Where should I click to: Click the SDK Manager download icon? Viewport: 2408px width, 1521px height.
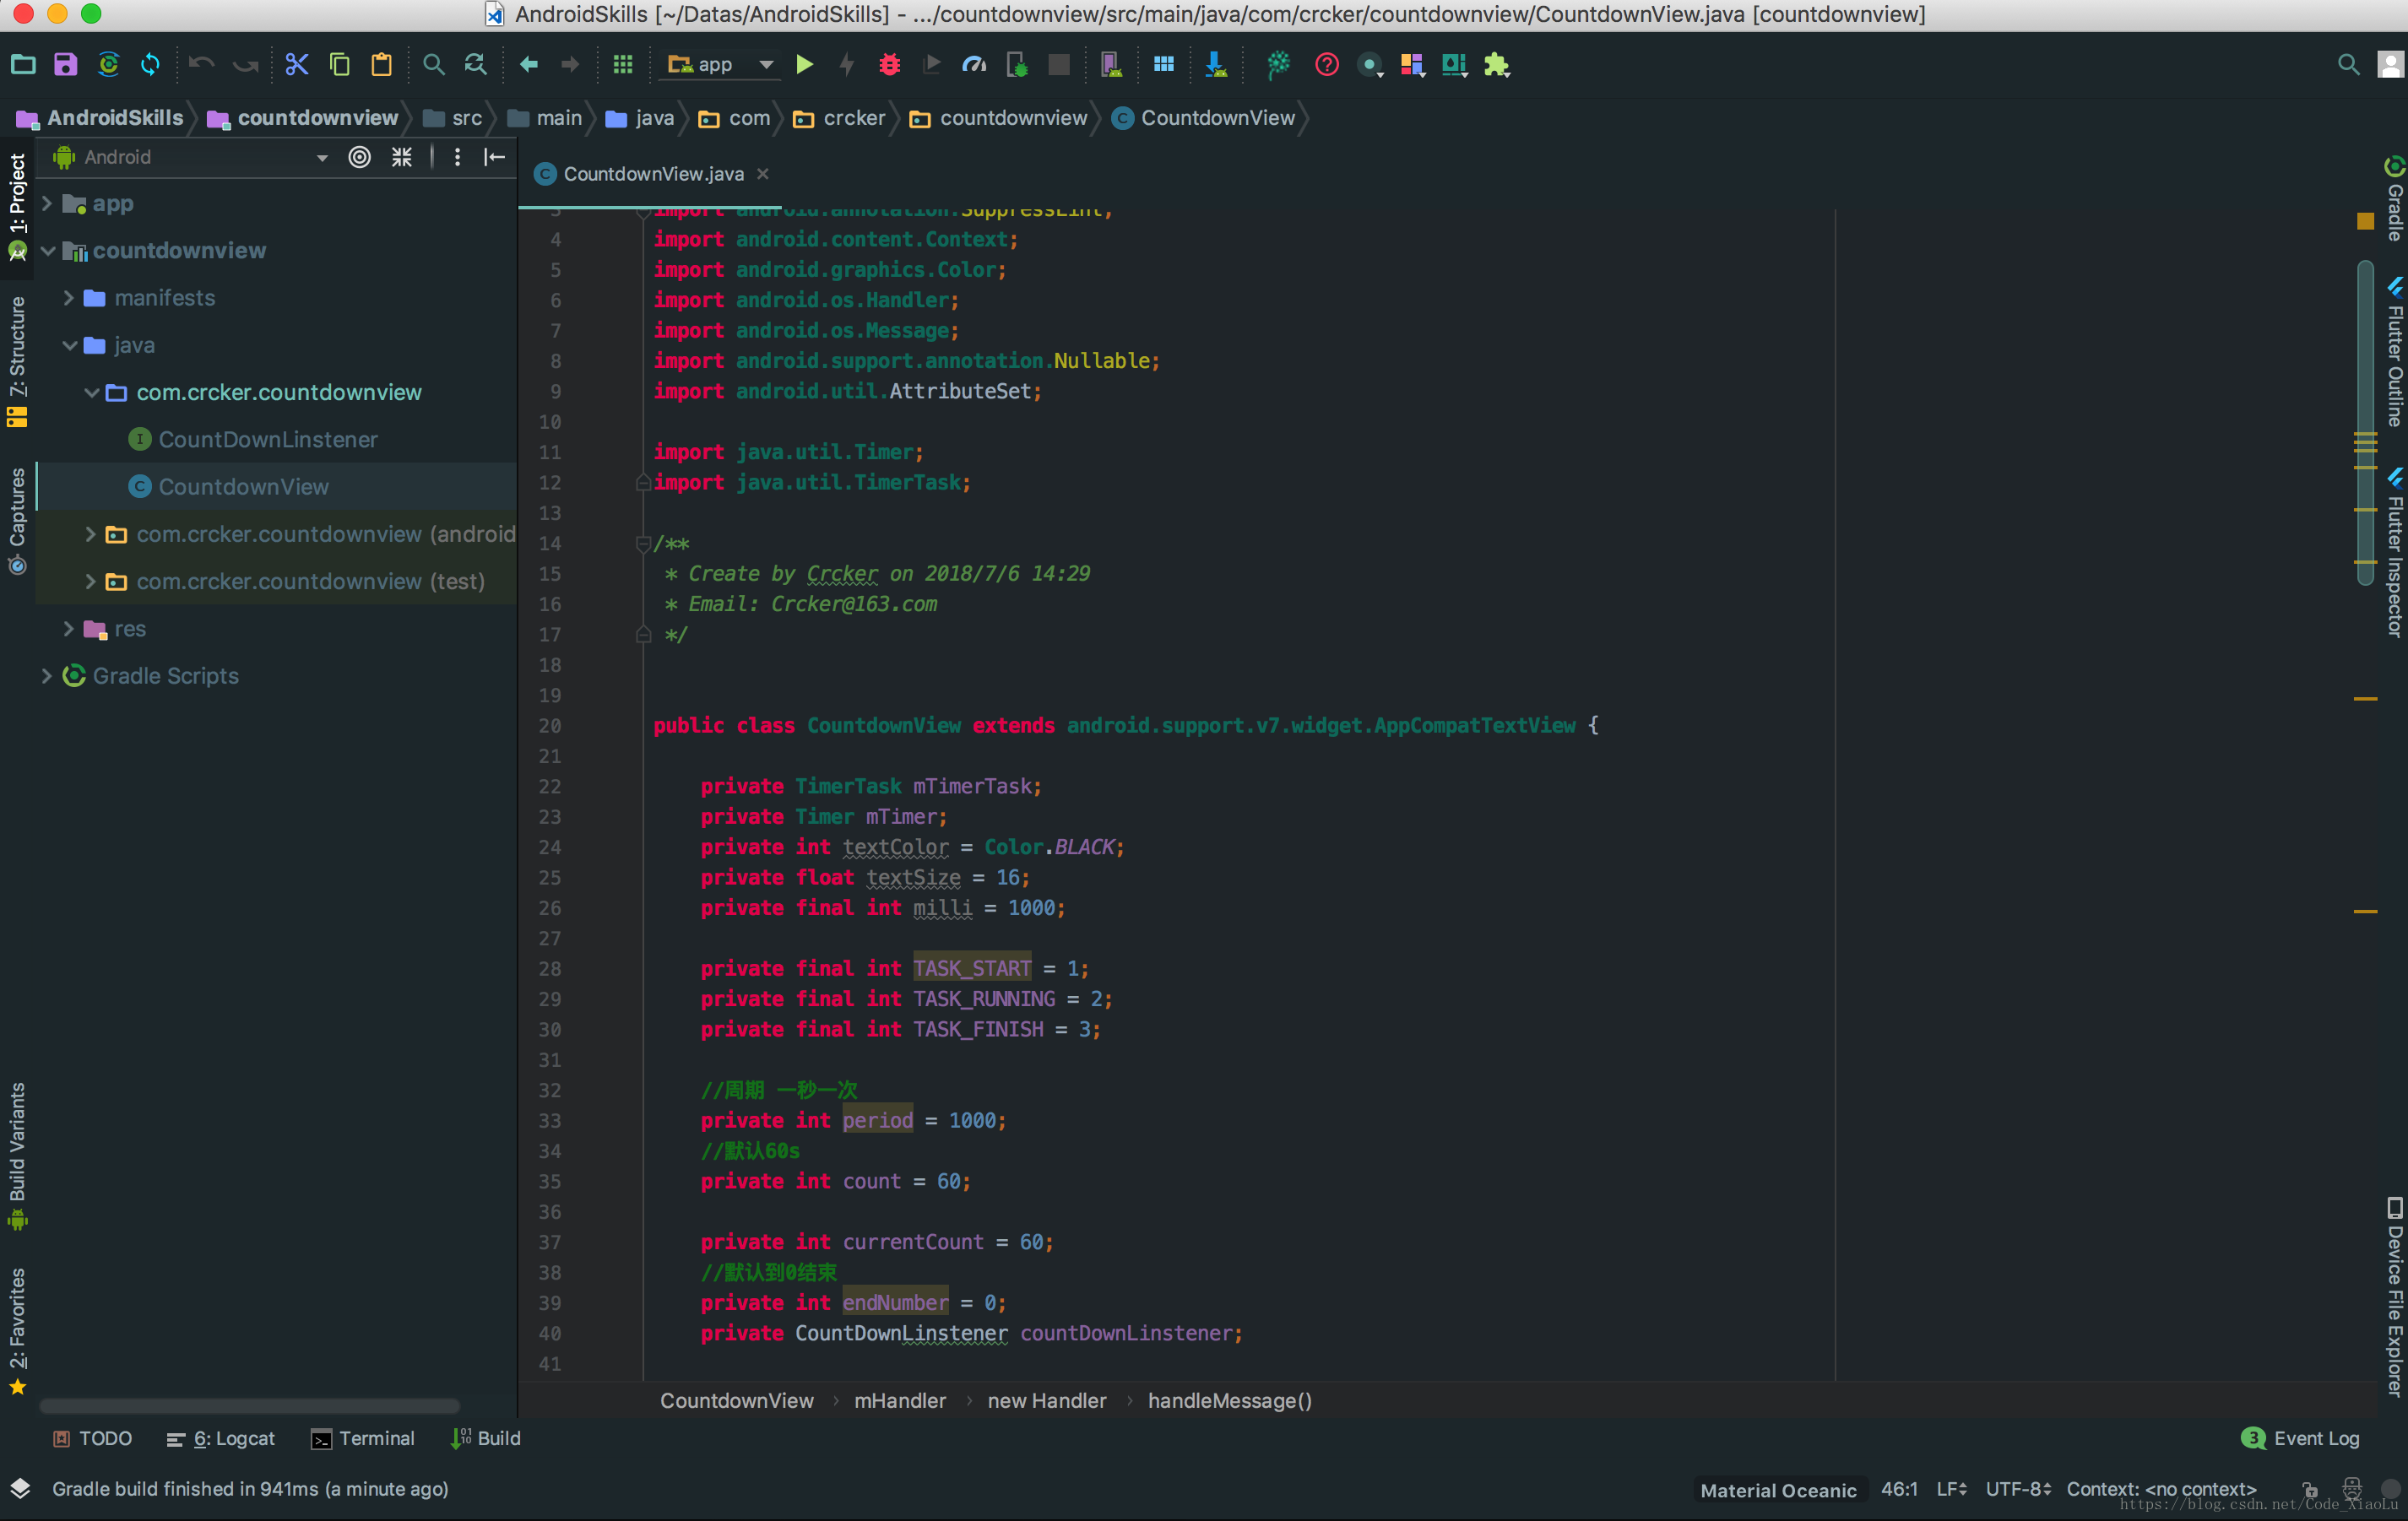[1215, 65]
